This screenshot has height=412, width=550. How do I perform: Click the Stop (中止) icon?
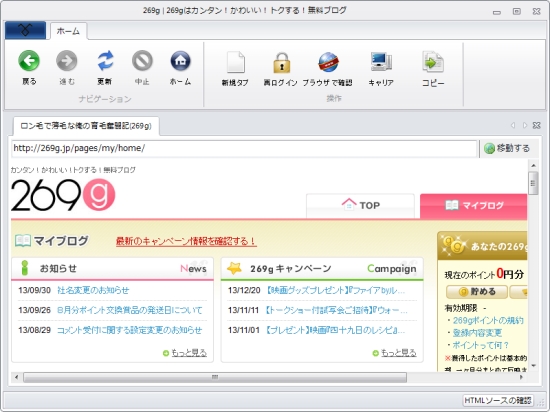click(142, 61)
